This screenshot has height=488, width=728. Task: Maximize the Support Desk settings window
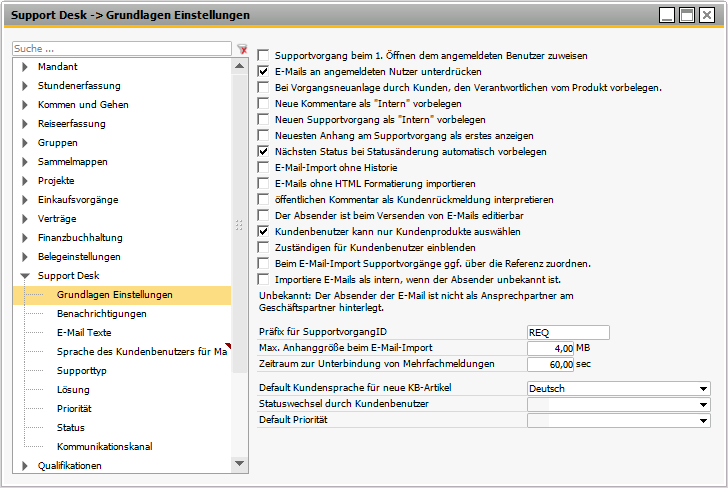(687, 15)
